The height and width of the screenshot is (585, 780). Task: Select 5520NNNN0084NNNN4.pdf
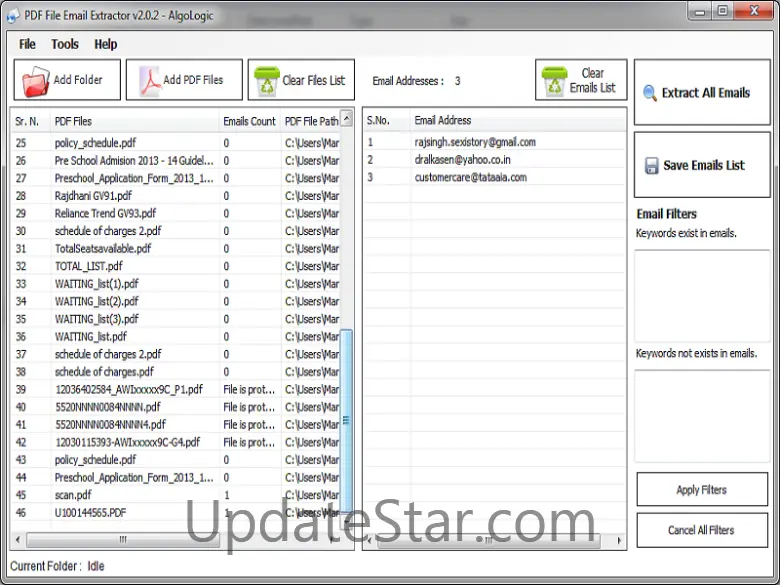click(x=177, y=425)
